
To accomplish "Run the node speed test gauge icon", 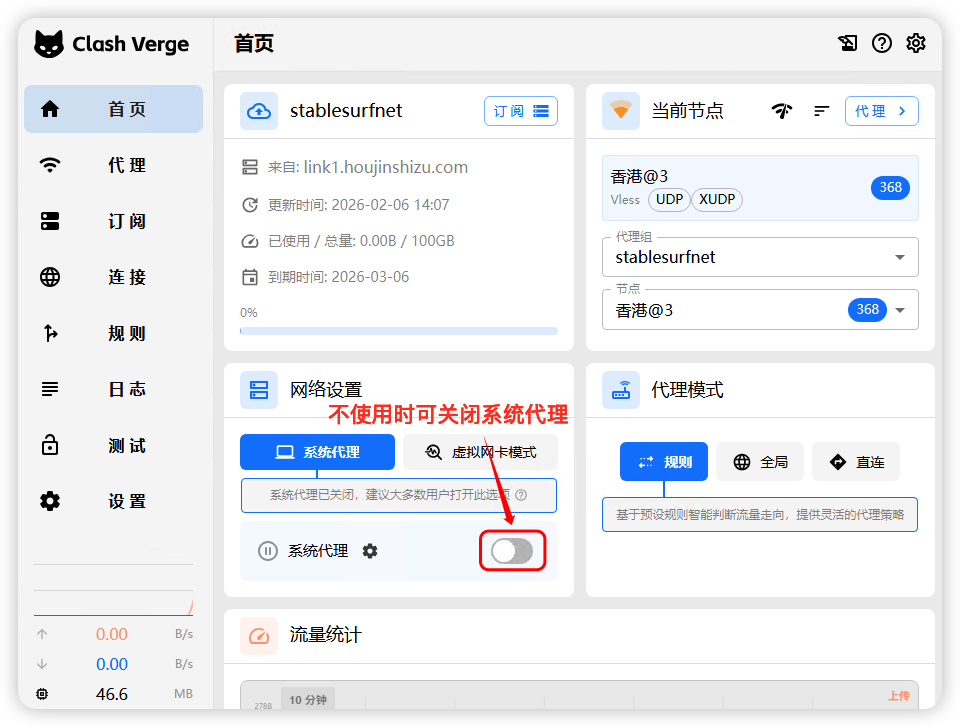I will pyautogui.click(x=782, y=111).
